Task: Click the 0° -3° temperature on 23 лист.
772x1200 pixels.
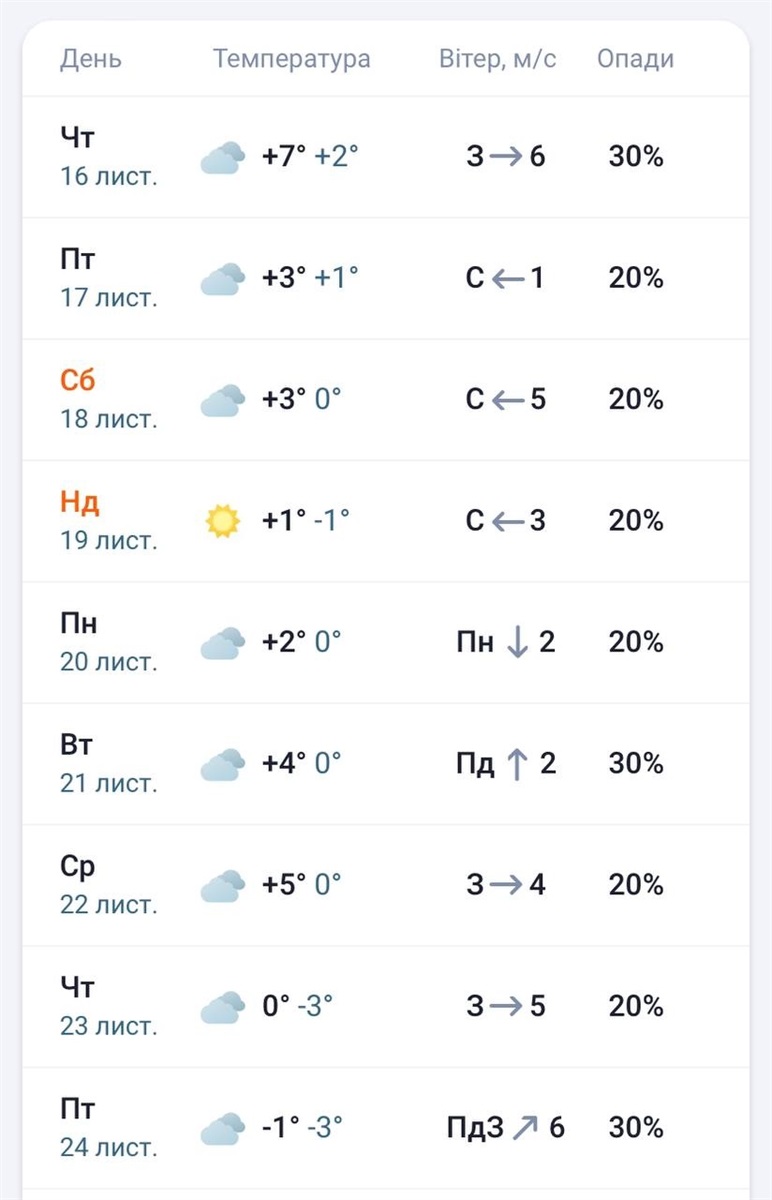Action: [298, 1006]
